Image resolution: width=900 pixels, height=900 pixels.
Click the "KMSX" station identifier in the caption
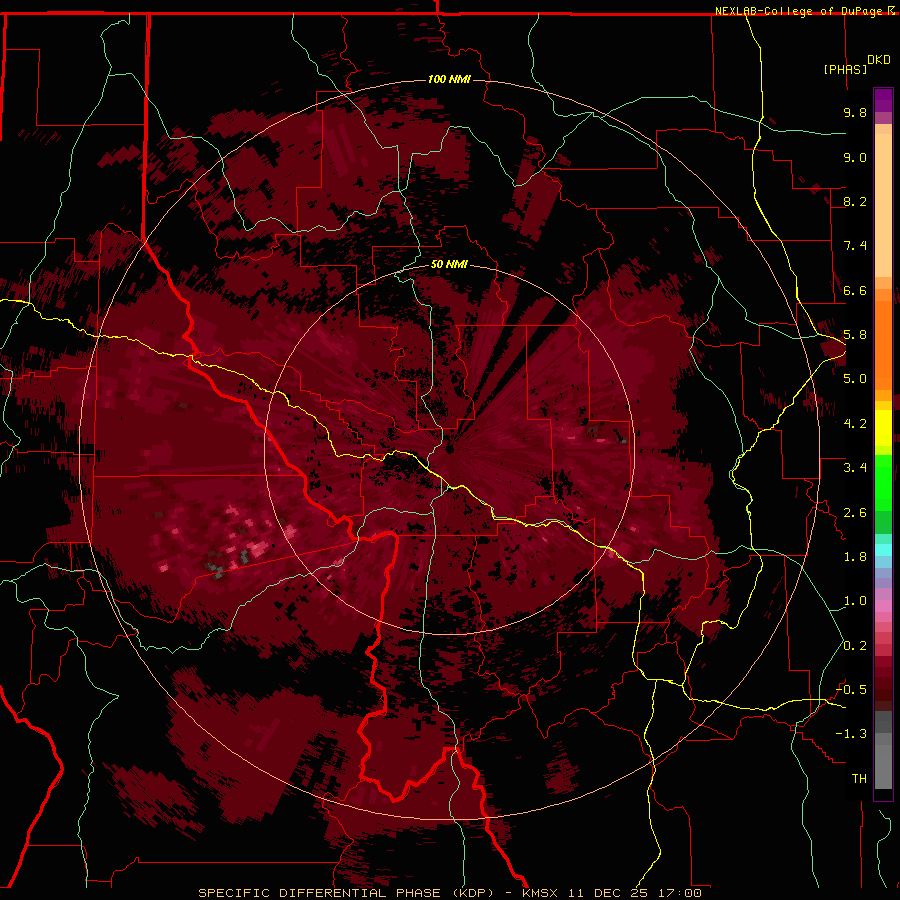point(540,893)
